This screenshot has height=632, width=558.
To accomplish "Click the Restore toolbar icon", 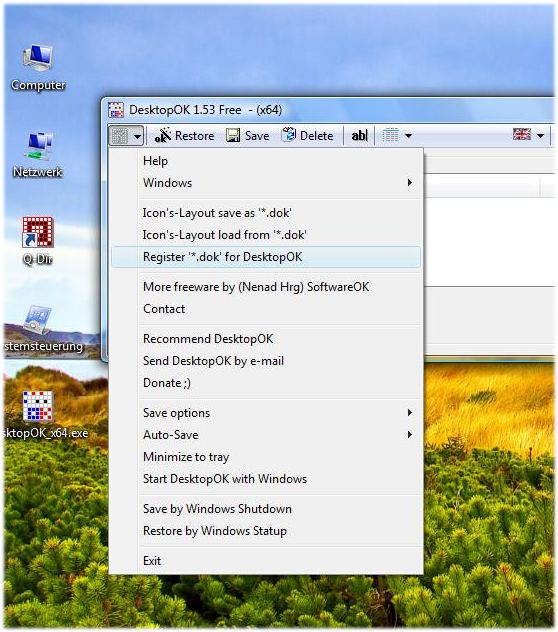I will coord(163,135).
